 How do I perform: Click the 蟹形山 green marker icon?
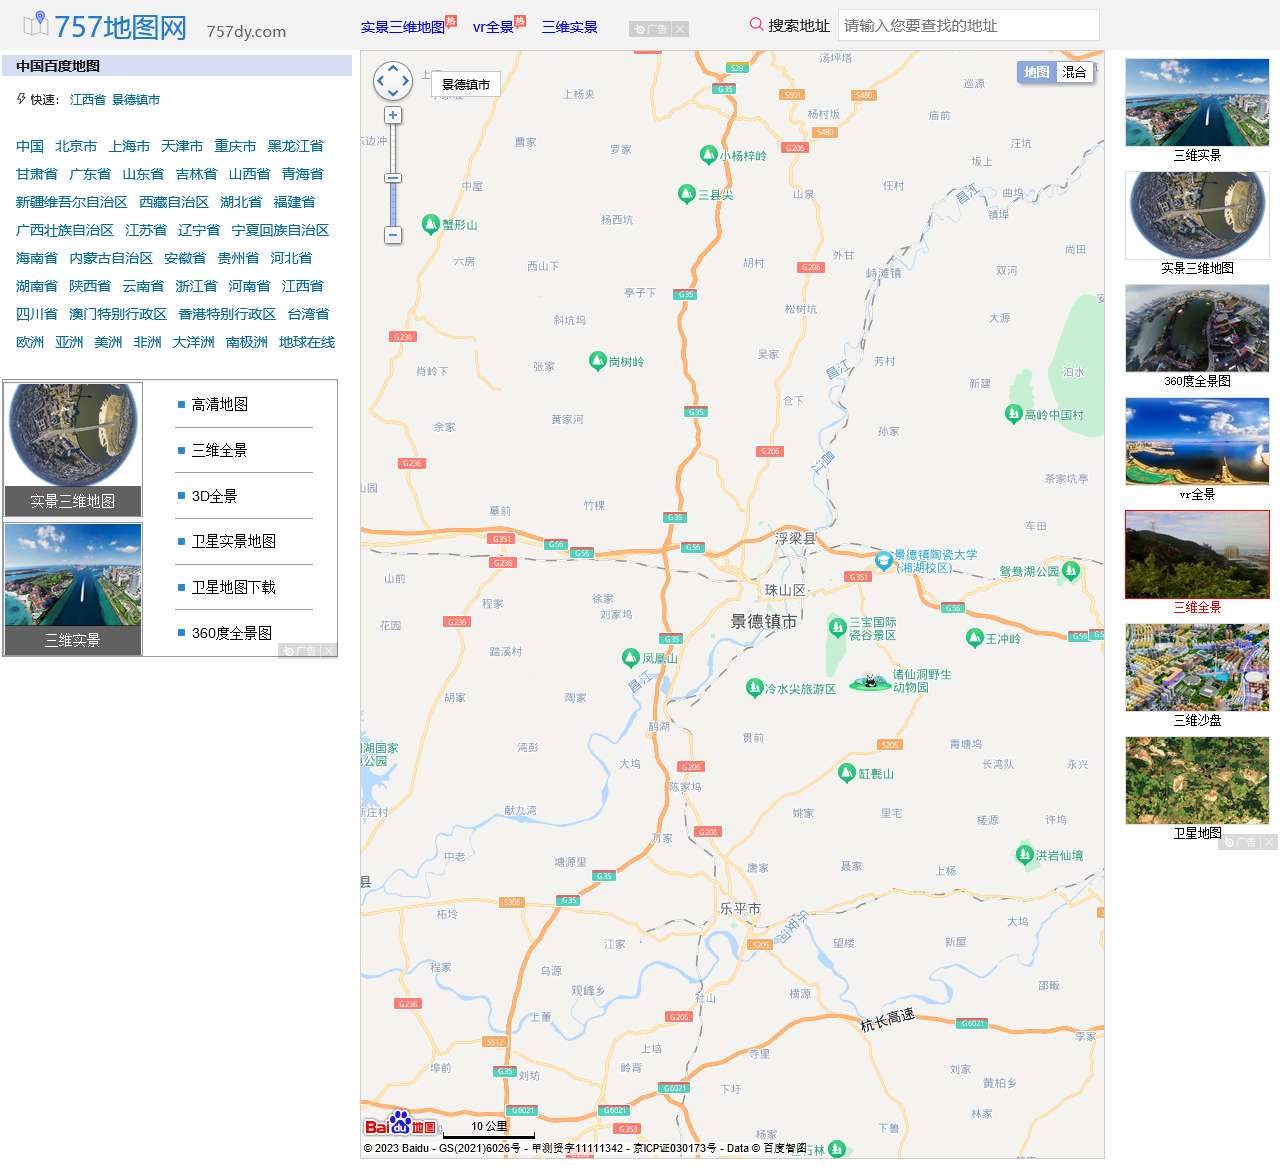(431, 223)
